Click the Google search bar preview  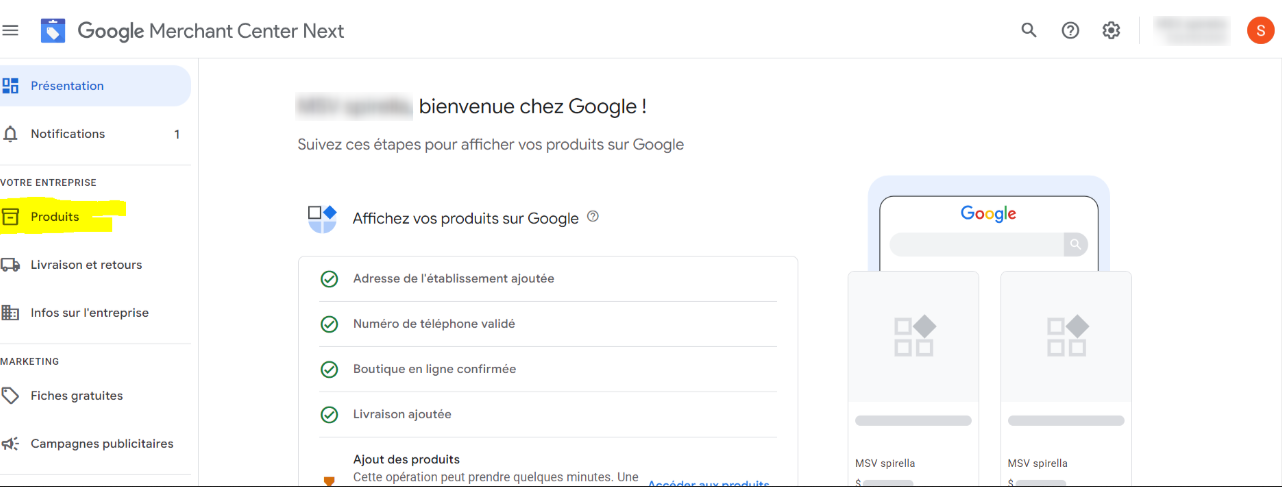[x=988, y=244]
